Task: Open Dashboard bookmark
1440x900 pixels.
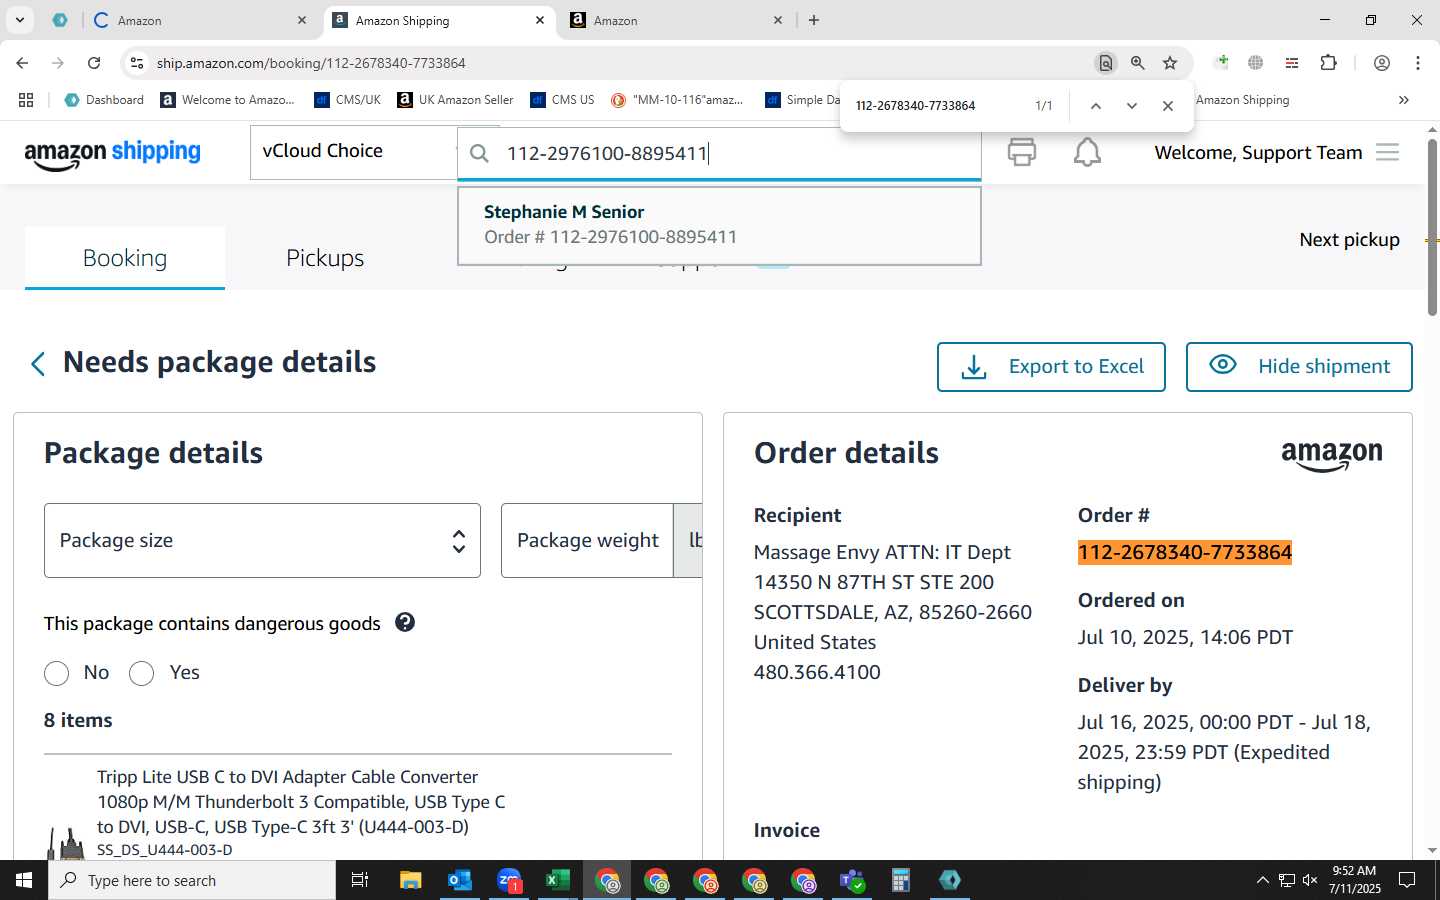Action: (104, 100)
